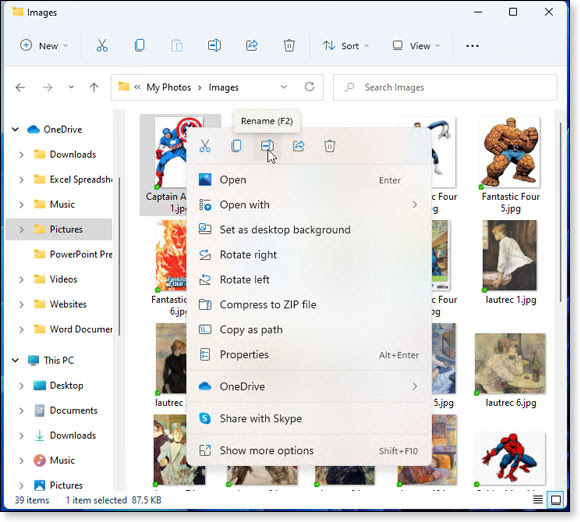Select the Word Documents folder
Screen dimensions: 580x522
point(72,329)
